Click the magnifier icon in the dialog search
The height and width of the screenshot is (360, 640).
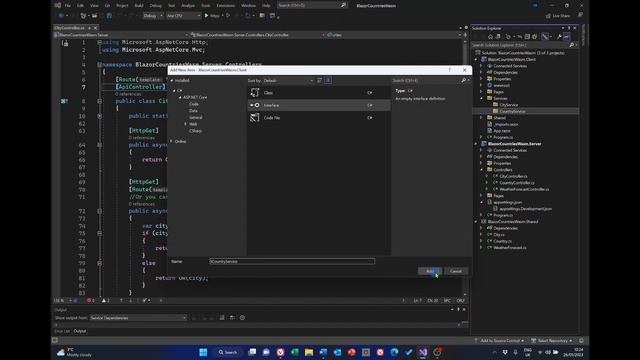point(464,80)
